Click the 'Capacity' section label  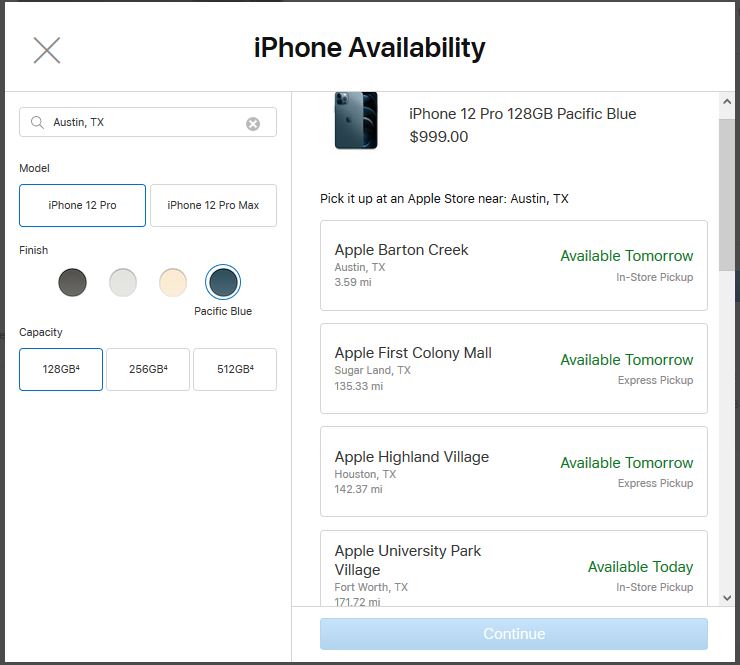click(x=41, y=332)
